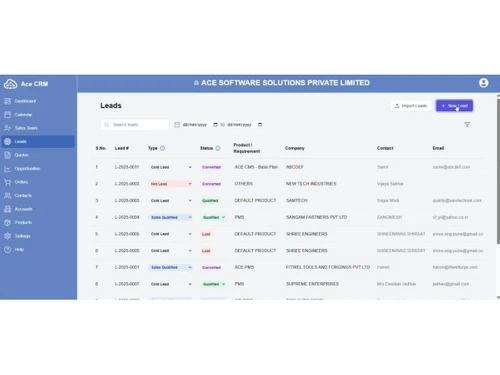Click the From date dd/mm/yyyy field

(x=195, y=125)
